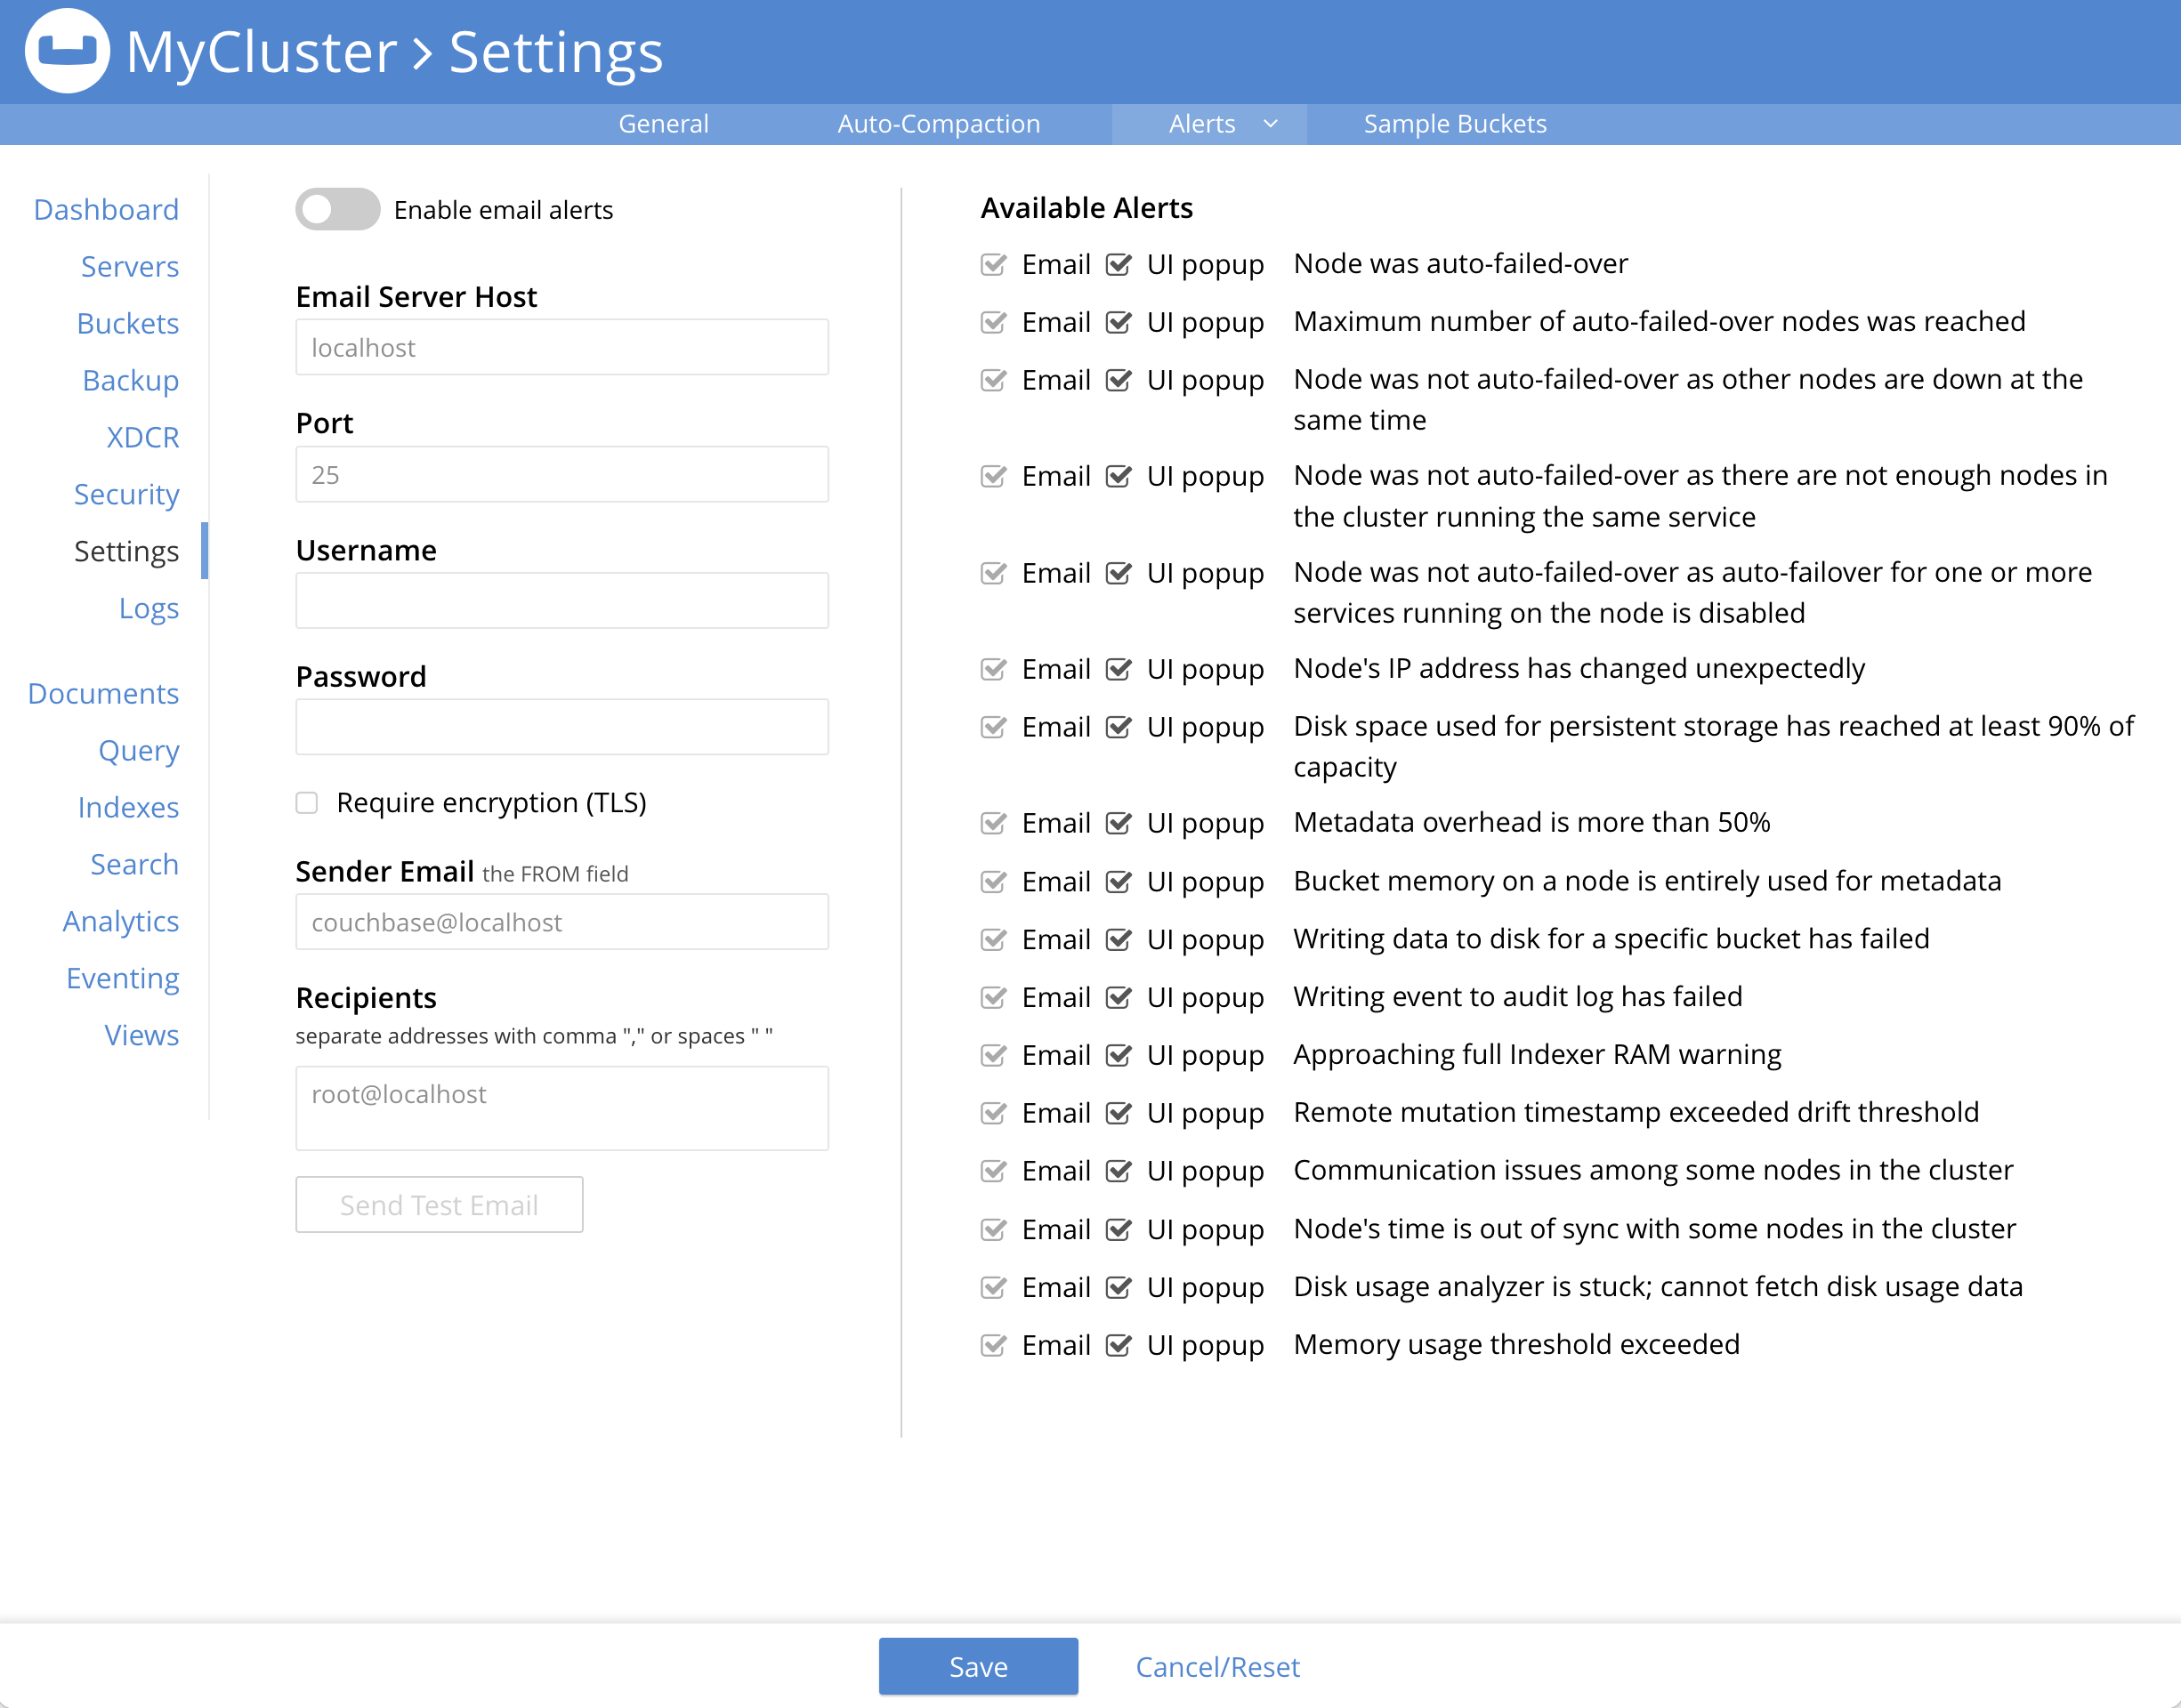Toggle UI popup for Indexer RAM warning
This screenshot has height=1708, width=2181.
pos(1119,1056)
